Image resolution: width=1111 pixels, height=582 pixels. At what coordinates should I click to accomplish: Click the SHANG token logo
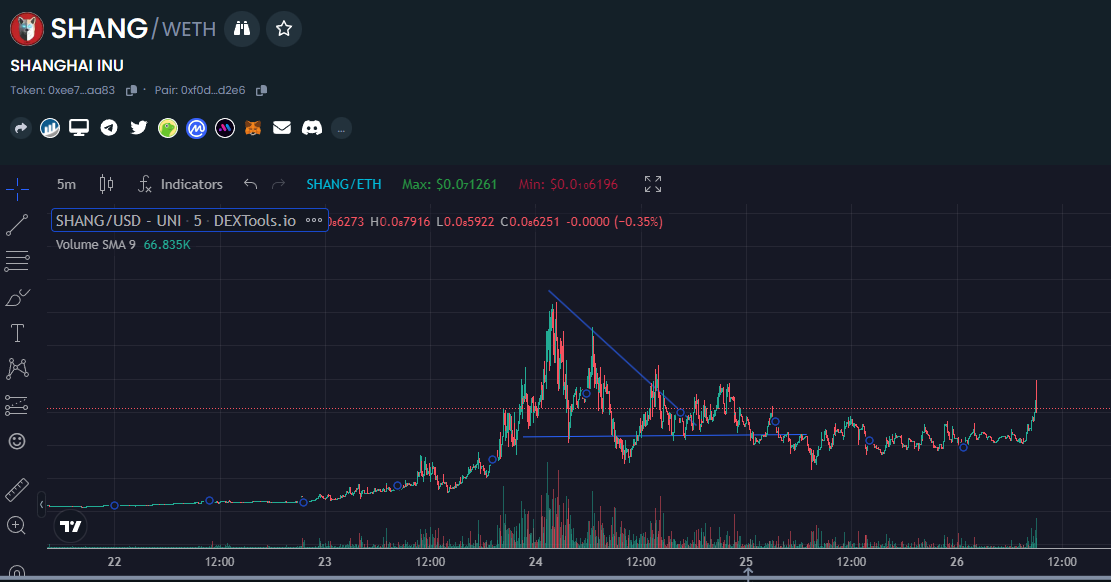[x=27, y=29]
